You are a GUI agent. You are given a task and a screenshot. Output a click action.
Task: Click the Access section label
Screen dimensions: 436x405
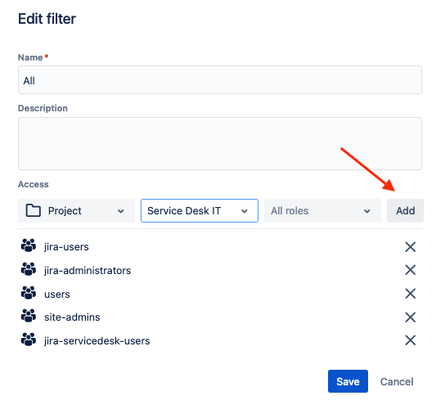pyautogui.click(x=33, y=184)
